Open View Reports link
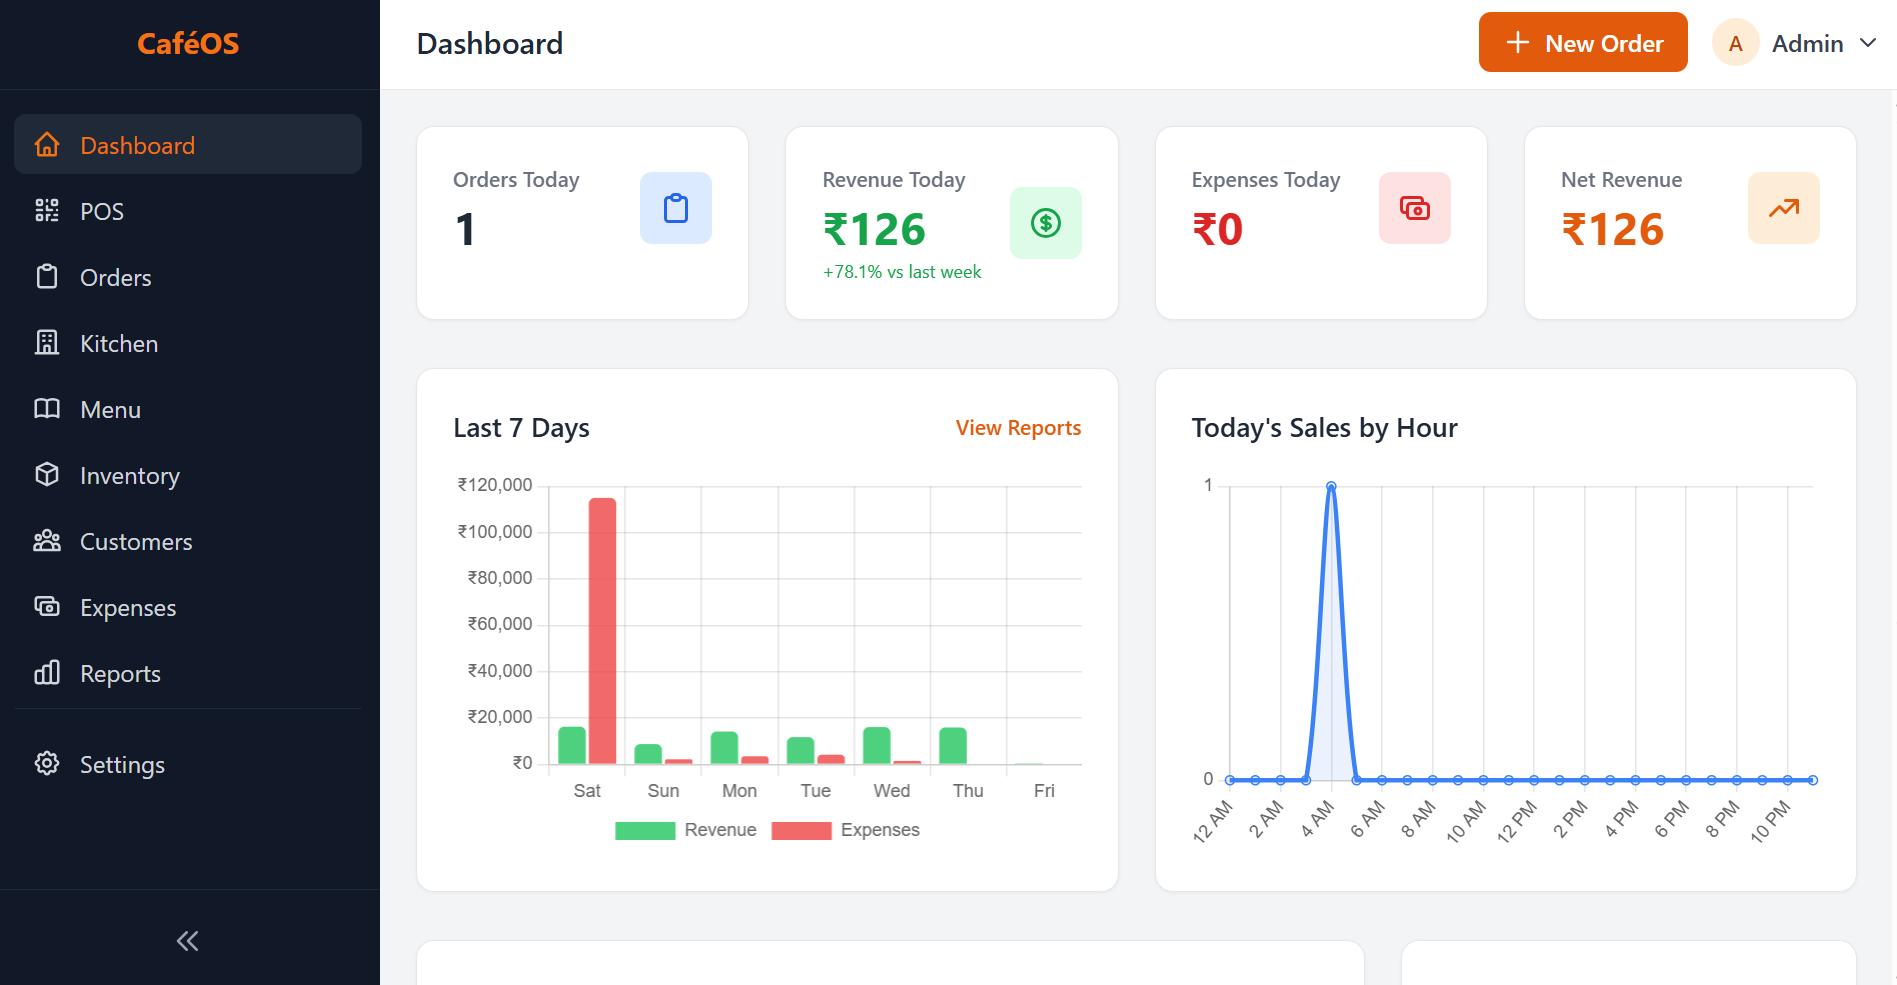 tap(1018, 427)
